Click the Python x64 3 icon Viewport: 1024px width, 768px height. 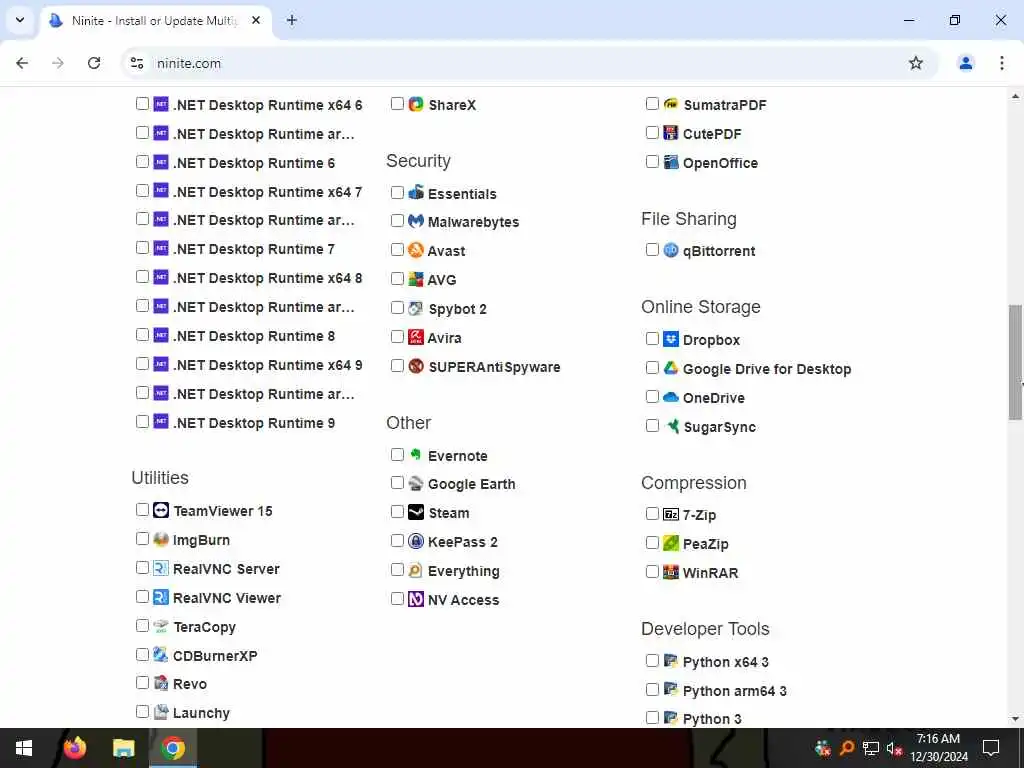point(671,661)
